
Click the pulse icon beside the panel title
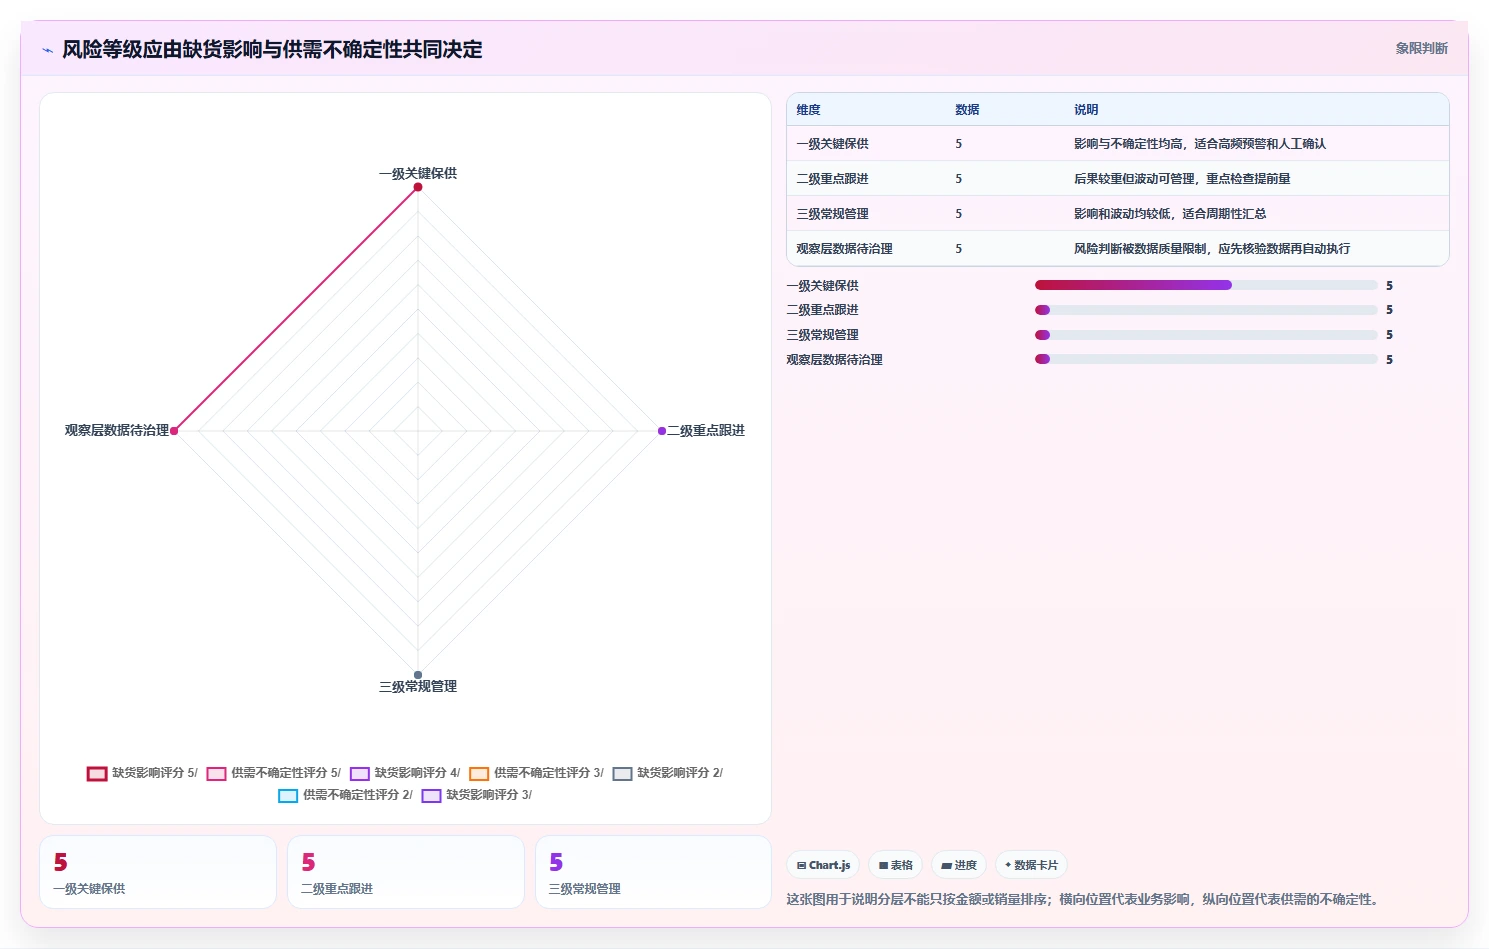point(47,50)
